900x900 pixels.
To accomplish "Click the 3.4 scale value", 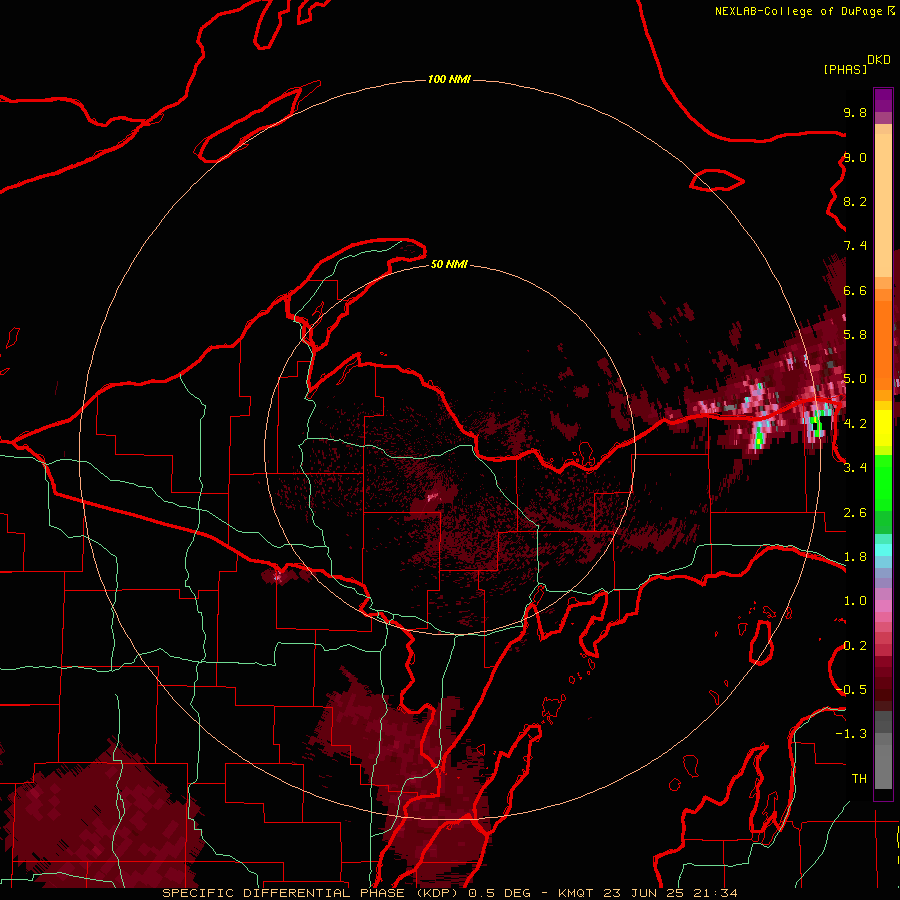I will coord(855,468).
